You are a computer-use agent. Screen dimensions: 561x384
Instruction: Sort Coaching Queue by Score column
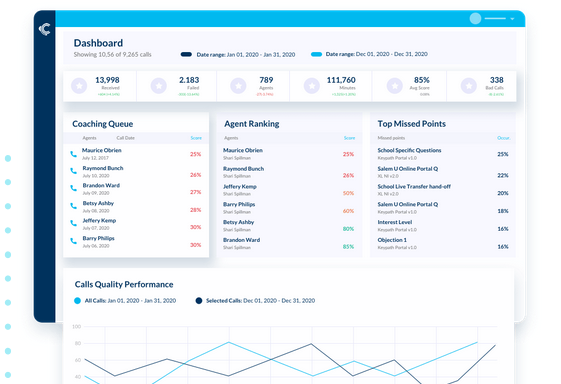(x=196, y=138)
